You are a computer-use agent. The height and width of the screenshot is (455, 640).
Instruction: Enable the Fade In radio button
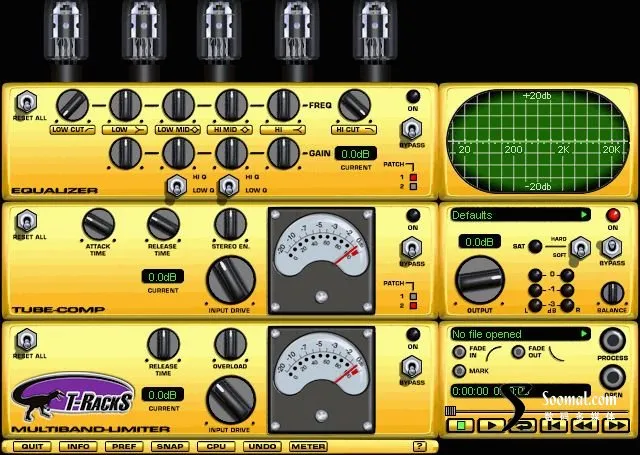click(459, 351)
